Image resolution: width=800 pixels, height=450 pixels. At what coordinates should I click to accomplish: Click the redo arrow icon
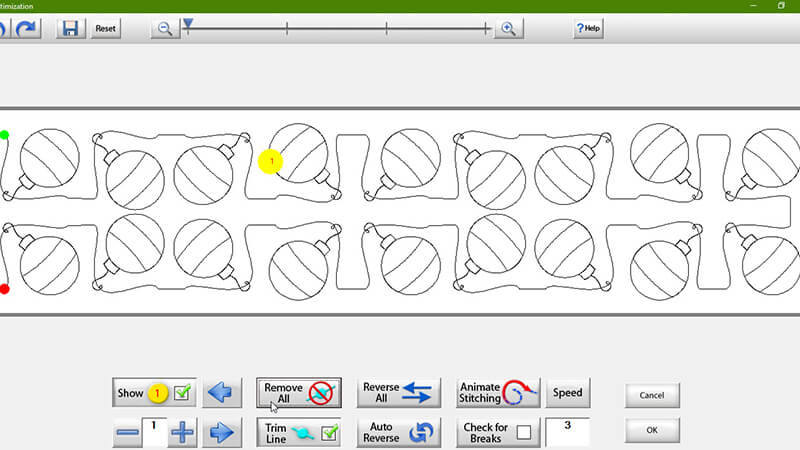27,28
